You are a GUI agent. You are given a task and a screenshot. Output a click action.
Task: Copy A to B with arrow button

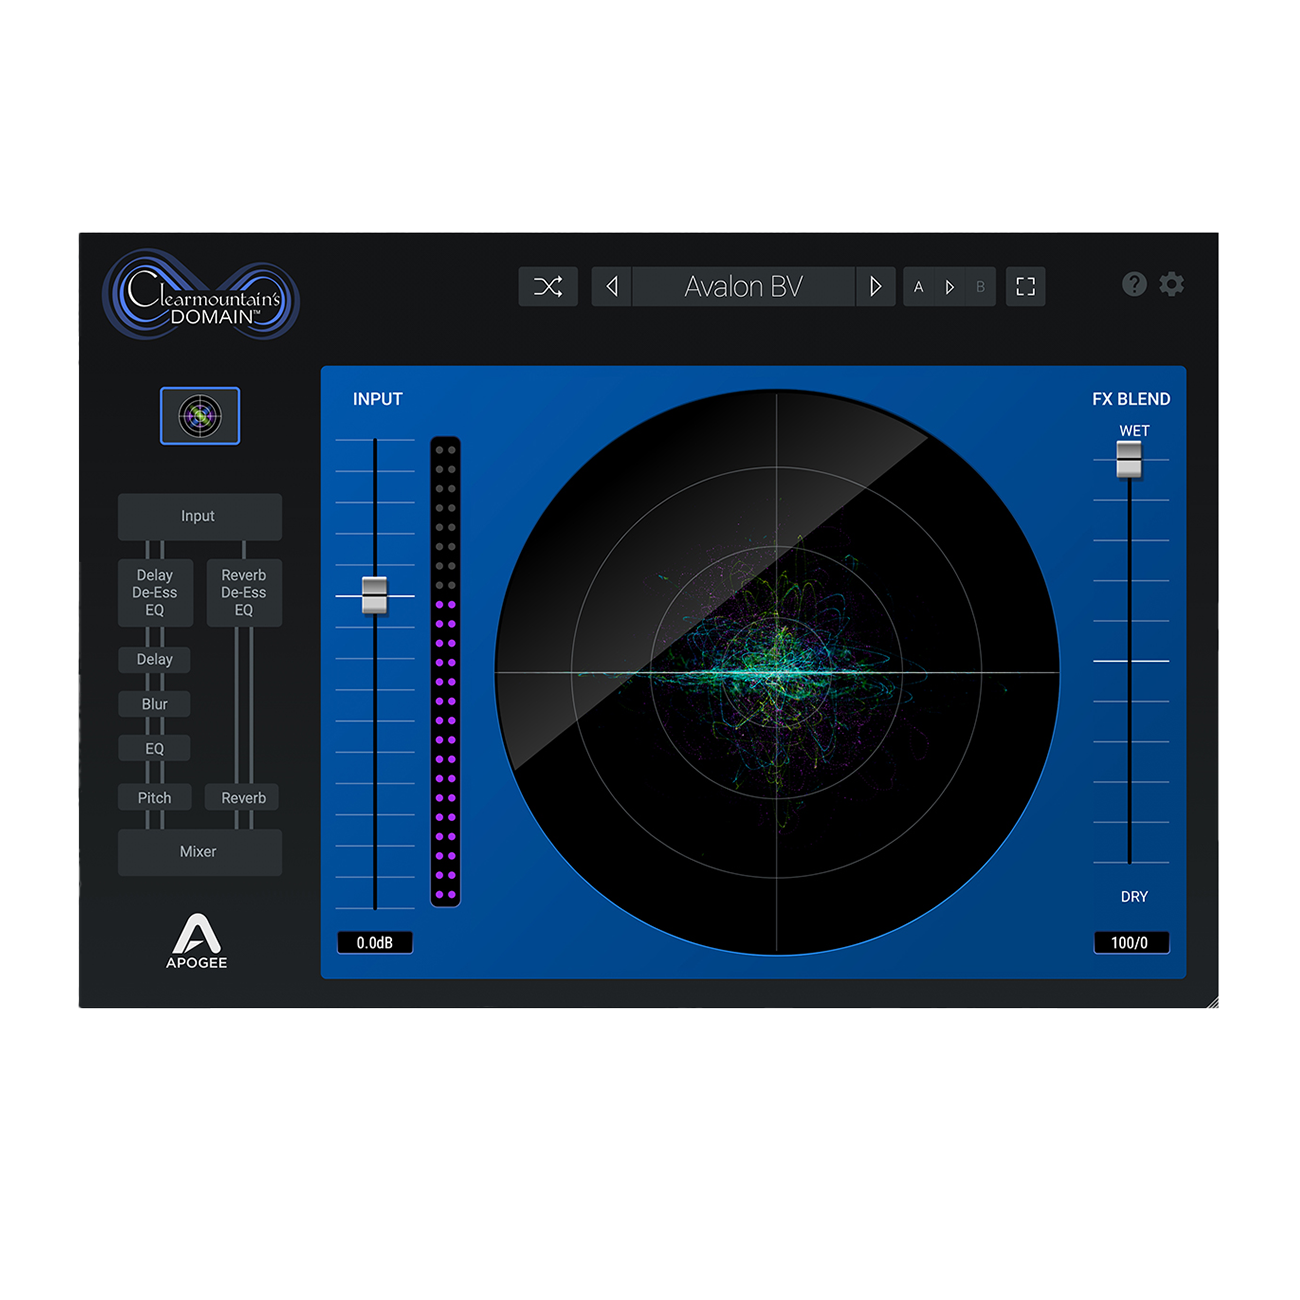pyautogui.click(x=950, y=287)
